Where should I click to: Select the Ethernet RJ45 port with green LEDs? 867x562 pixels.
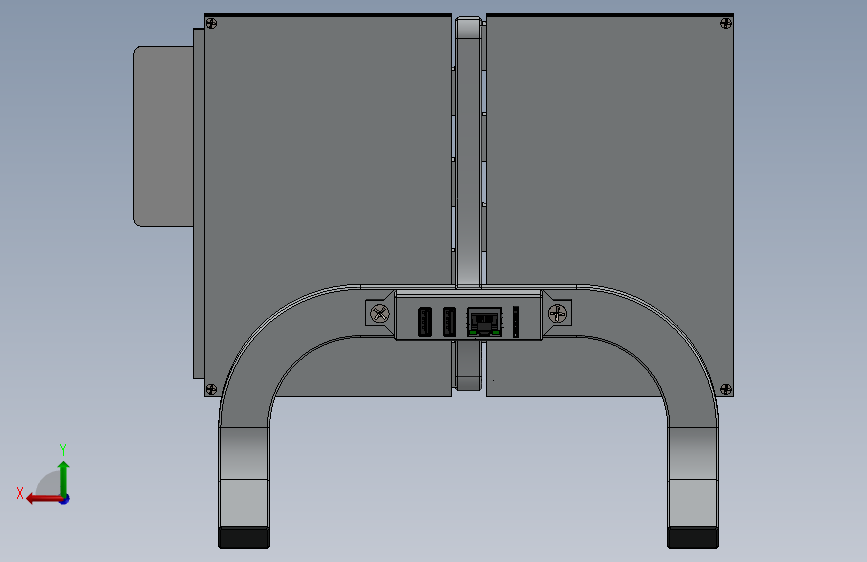[x=484, y=322]
